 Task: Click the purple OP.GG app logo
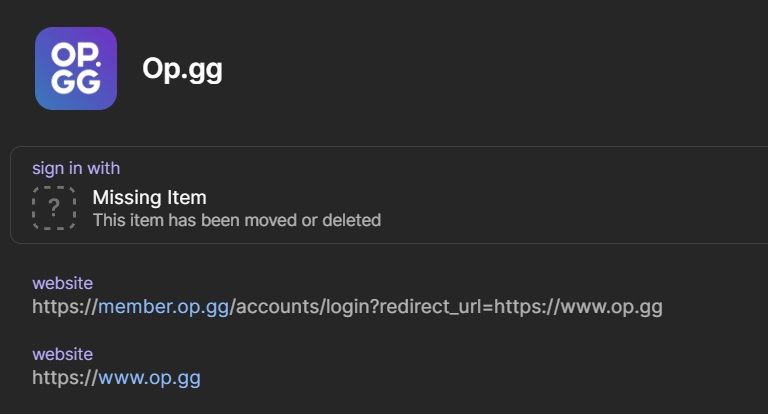pos(76,68)
